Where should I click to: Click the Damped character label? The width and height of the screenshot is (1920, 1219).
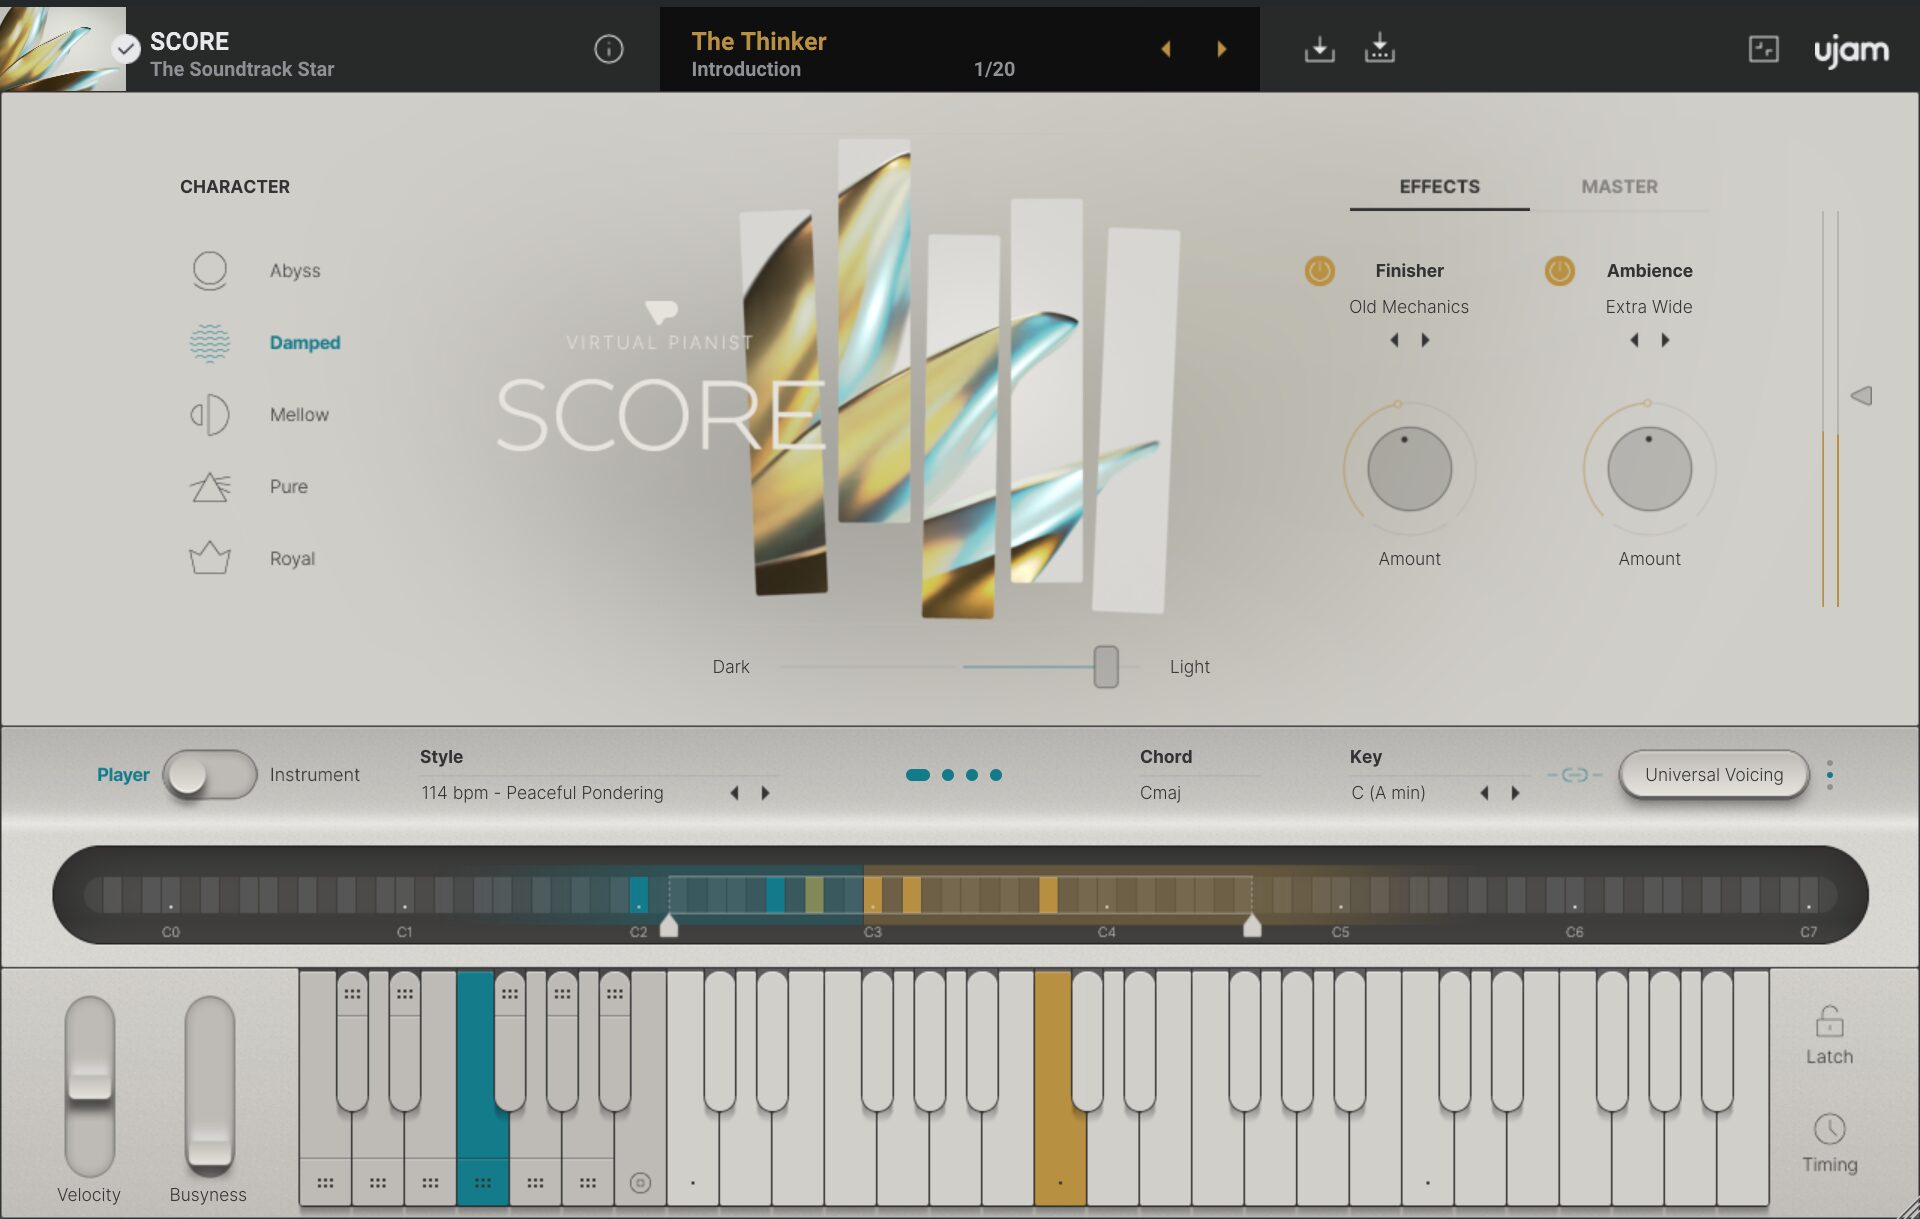(305, 343)
